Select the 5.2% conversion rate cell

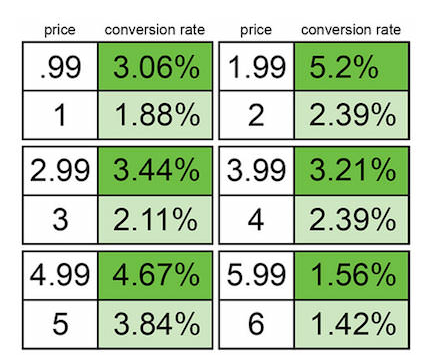tap(351, 67)
